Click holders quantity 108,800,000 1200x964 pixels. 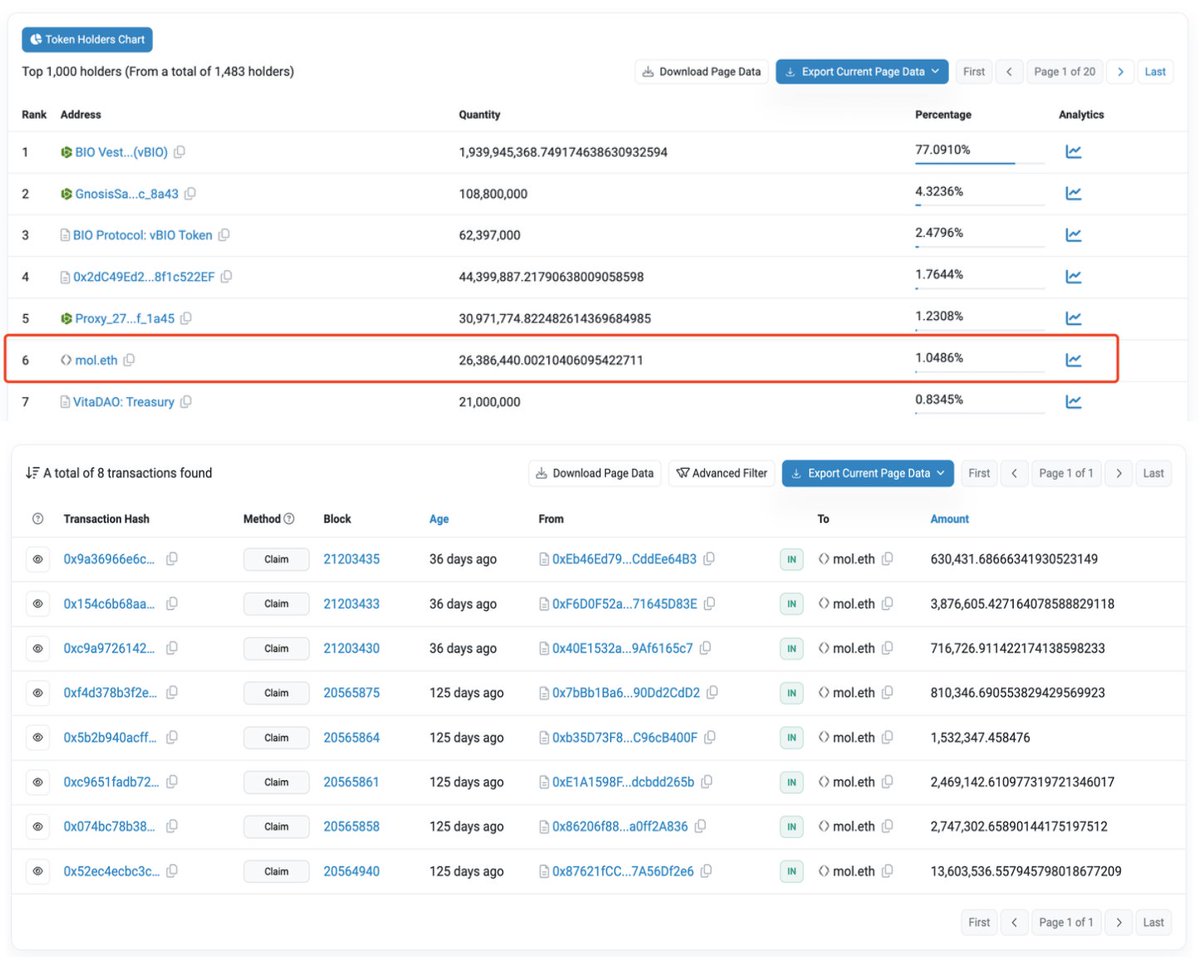pyautogui.click(x=493, y=194)
